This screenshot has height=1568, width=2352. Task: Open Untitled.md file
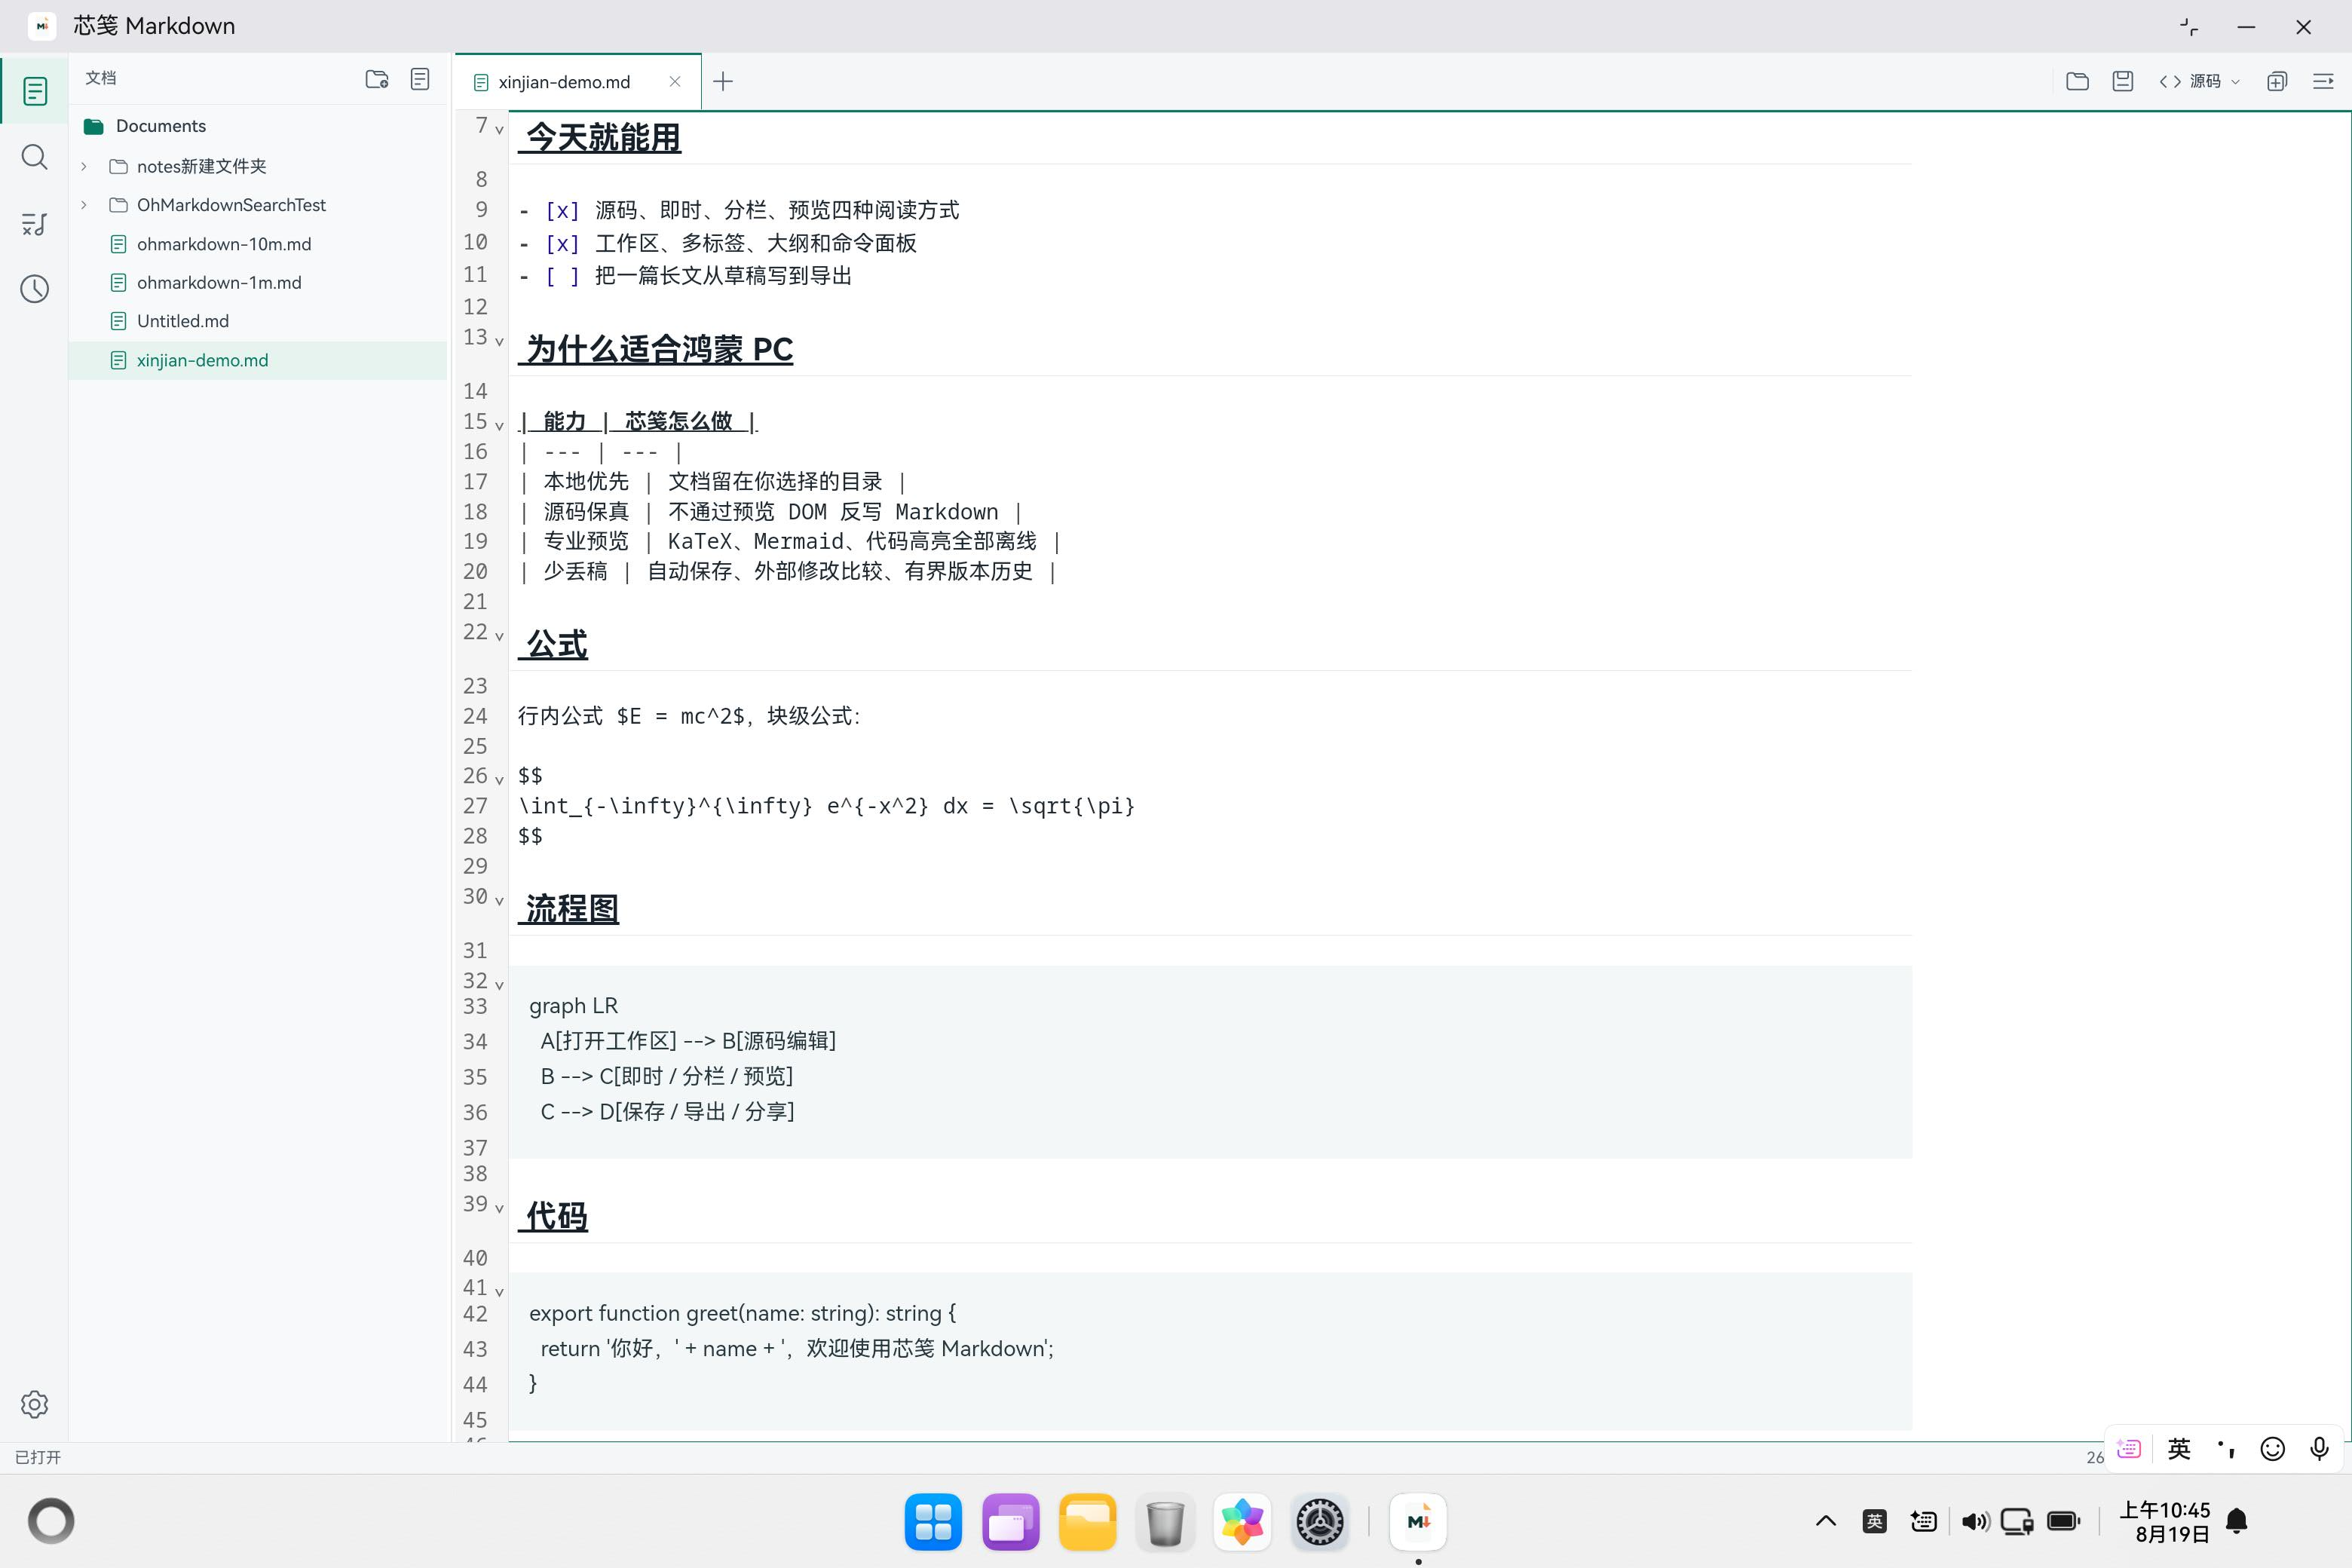click(183, 321)
